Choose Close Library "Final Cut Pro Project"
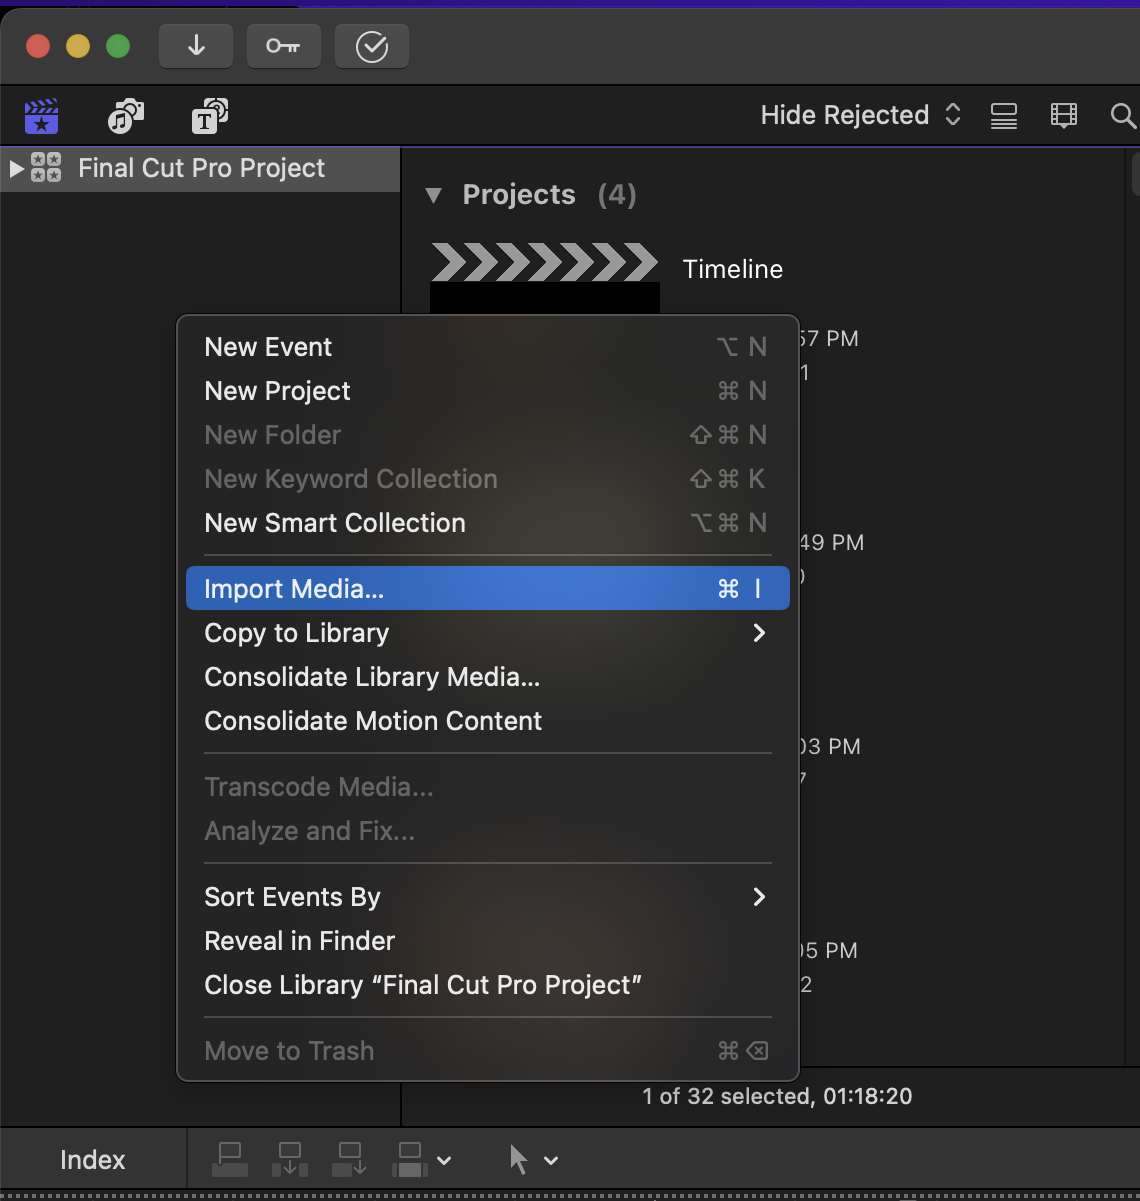The width and height of the screenshot is (1140, 1201). click(x=488, y=985)
